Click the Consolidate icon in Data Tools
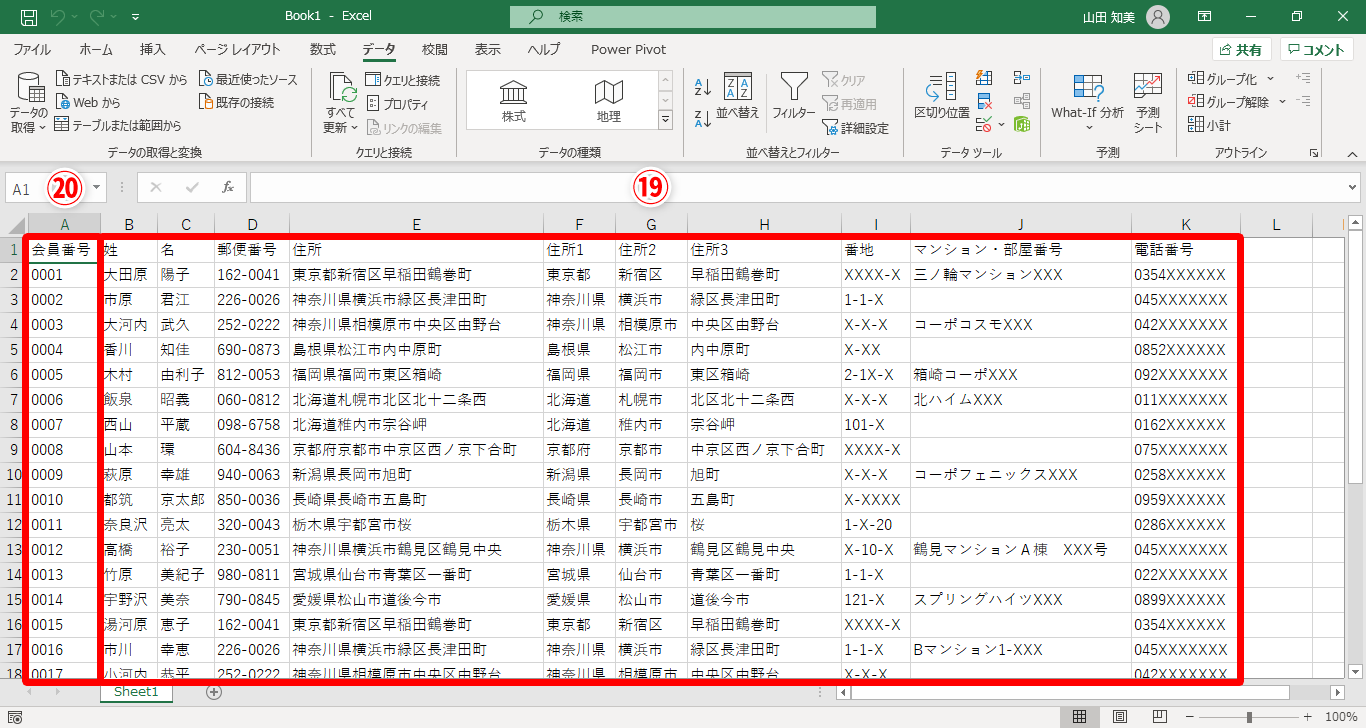The image size is (1366, 728). [1022, 78]
